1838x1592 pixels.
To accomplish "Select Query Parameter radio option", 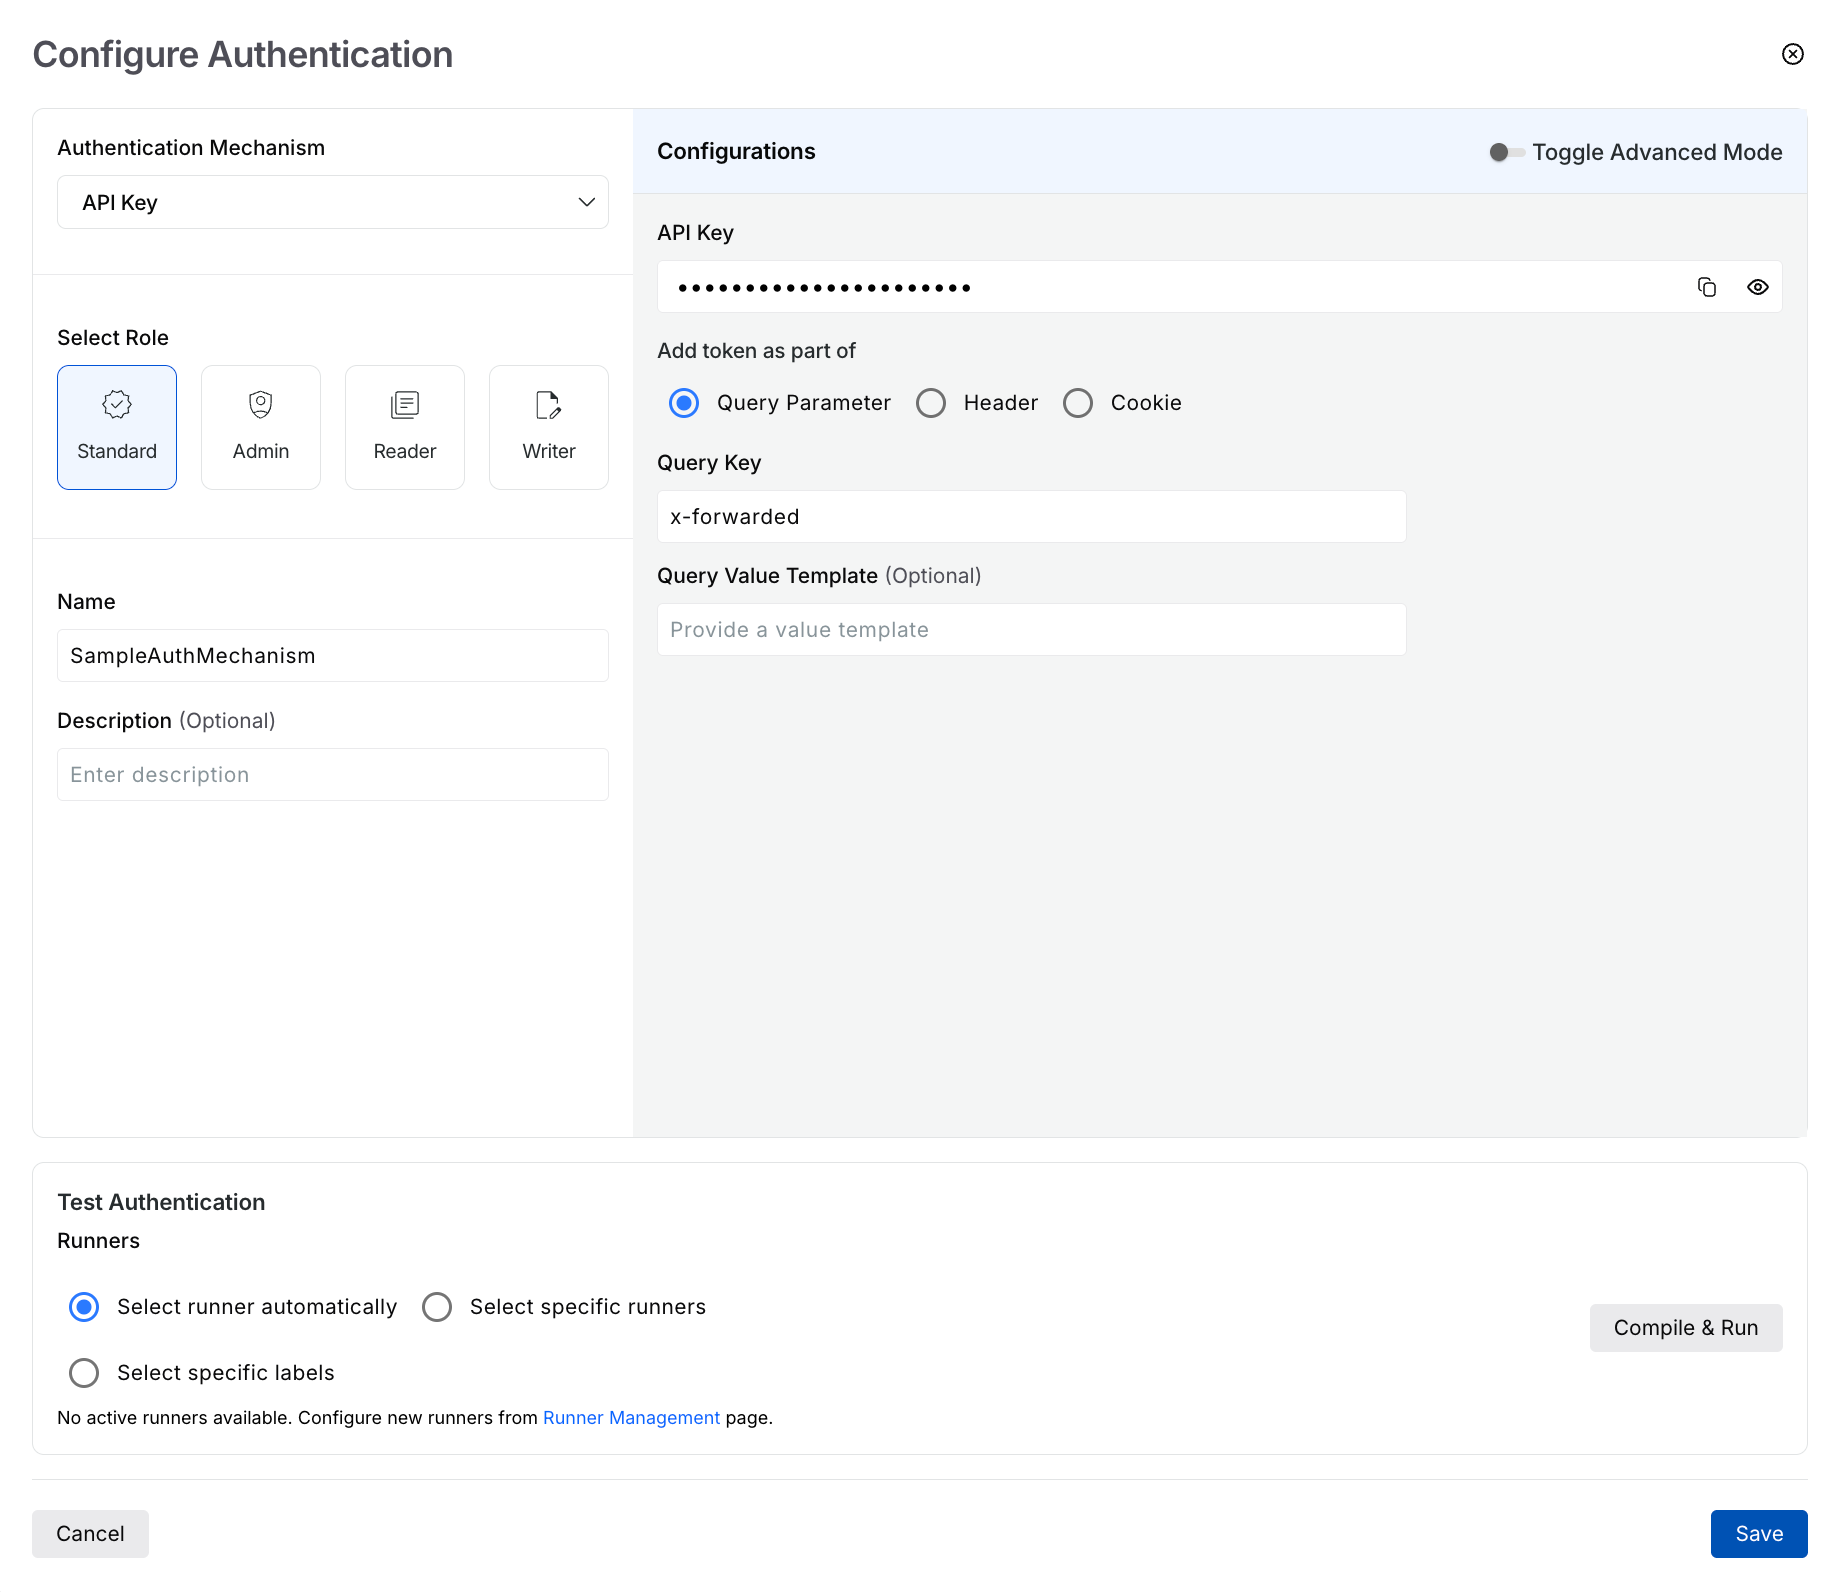I will pyautogui.click(x=684, y=403).
